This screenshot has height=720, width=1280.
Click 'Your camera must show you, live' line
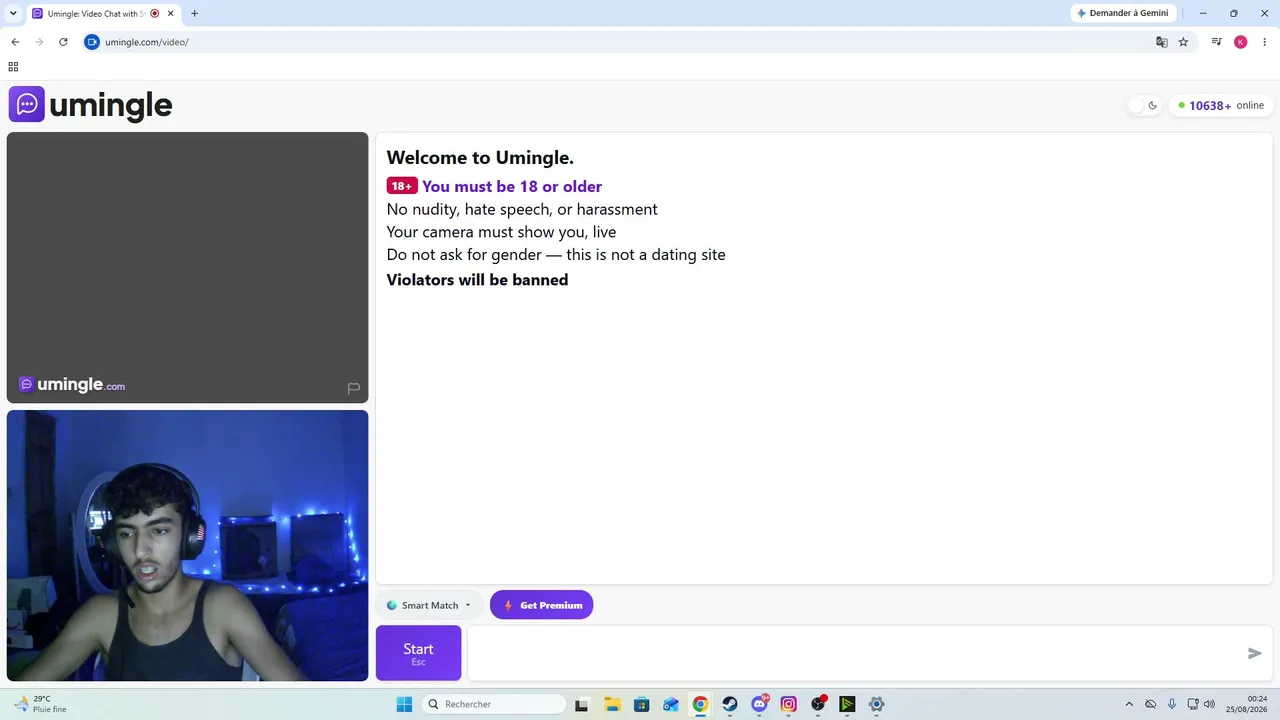click(501, 232)
